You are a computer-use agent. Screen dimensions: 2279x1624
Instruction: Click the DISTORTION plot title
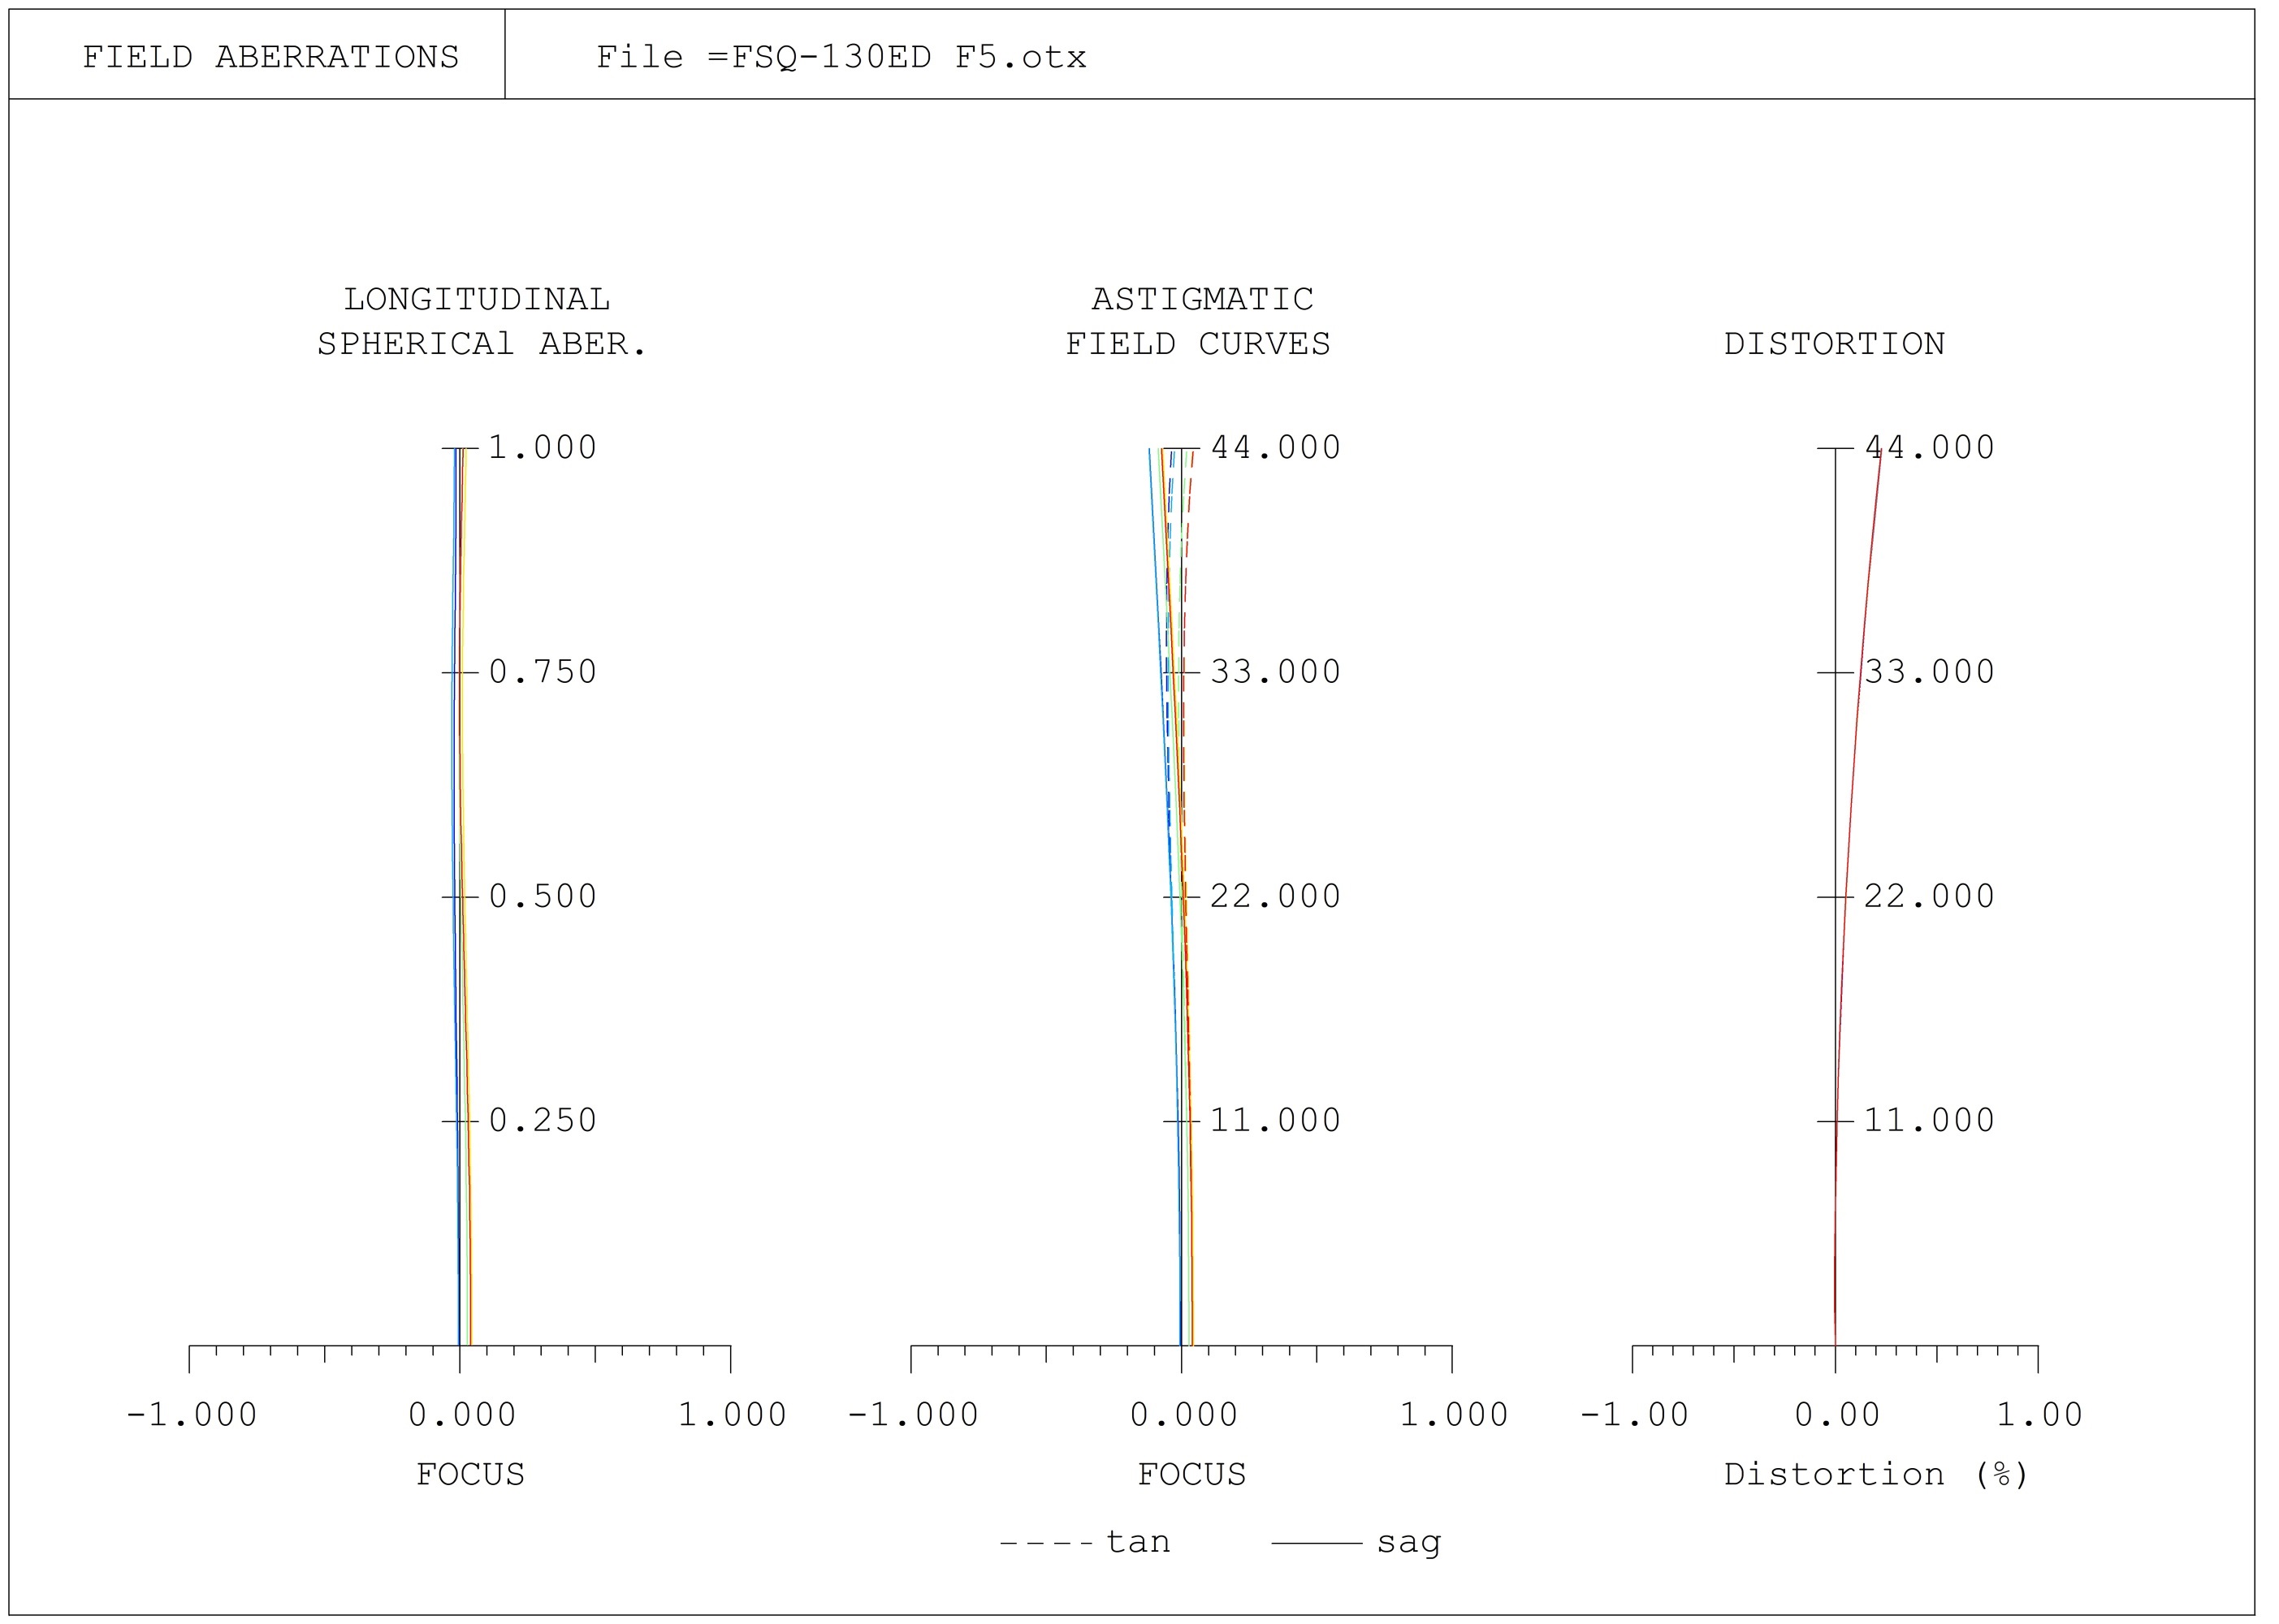(x=1834, y=344)
